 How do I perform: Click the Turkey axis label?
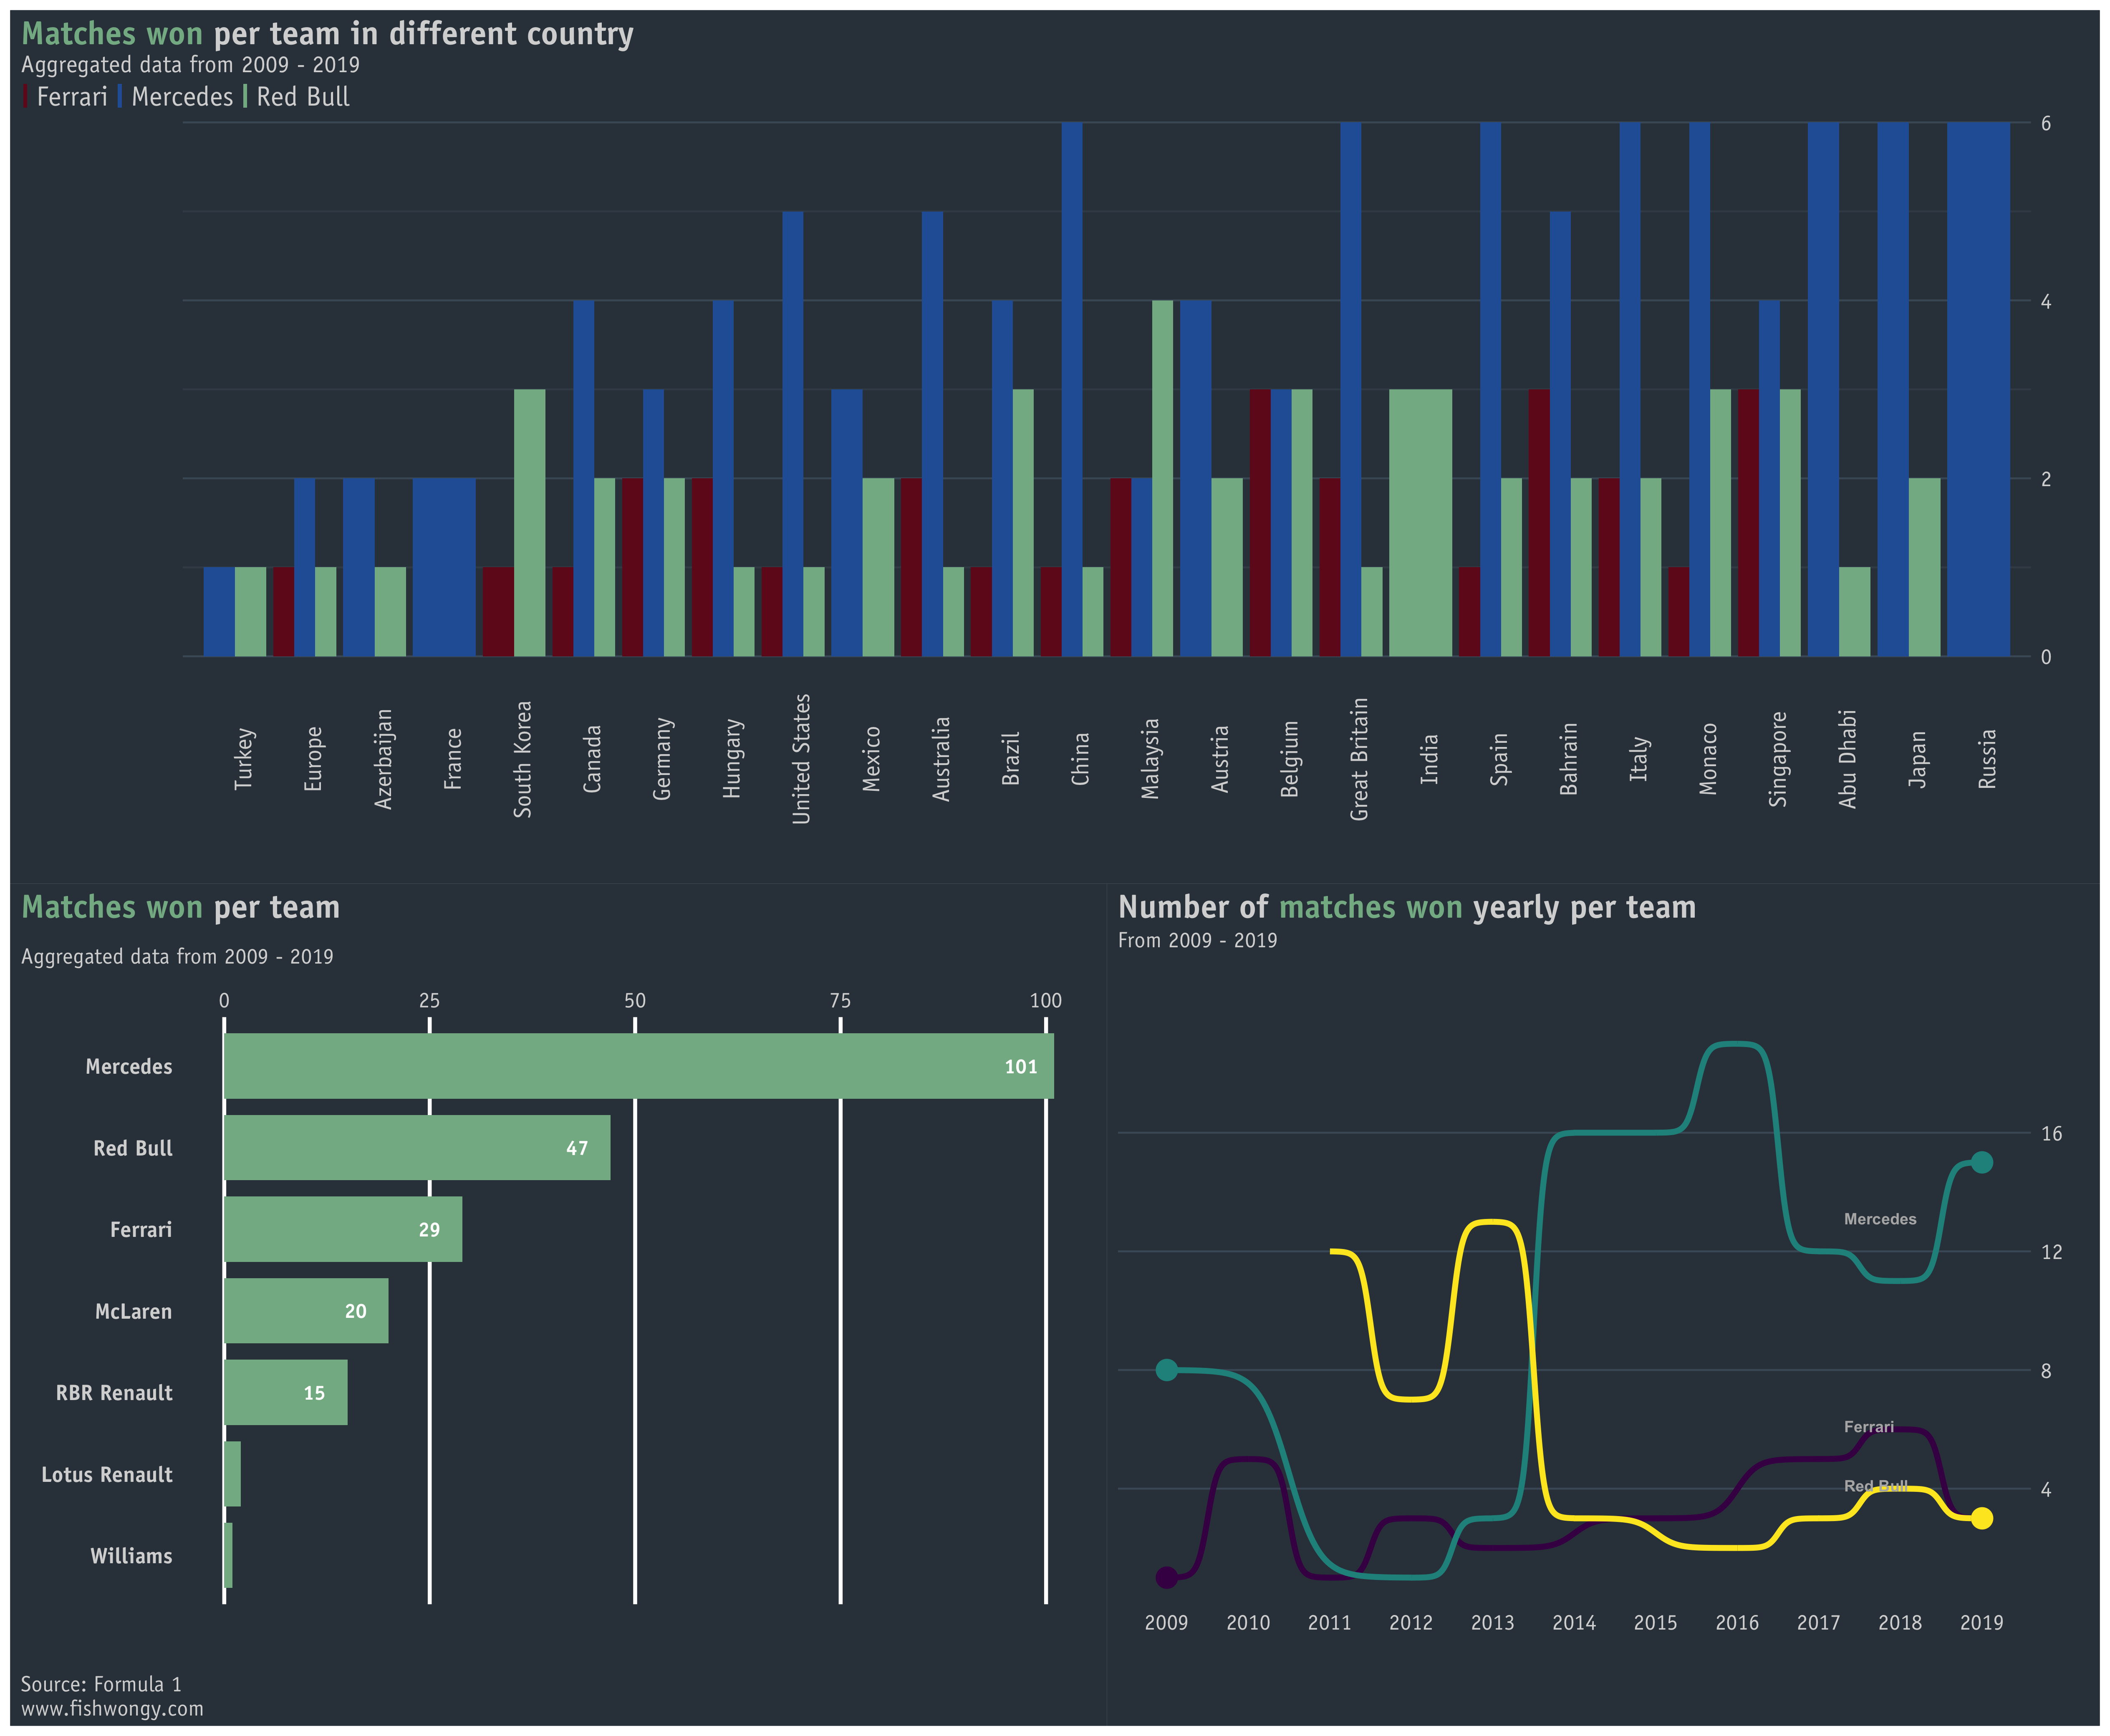(x=244, y=759)
